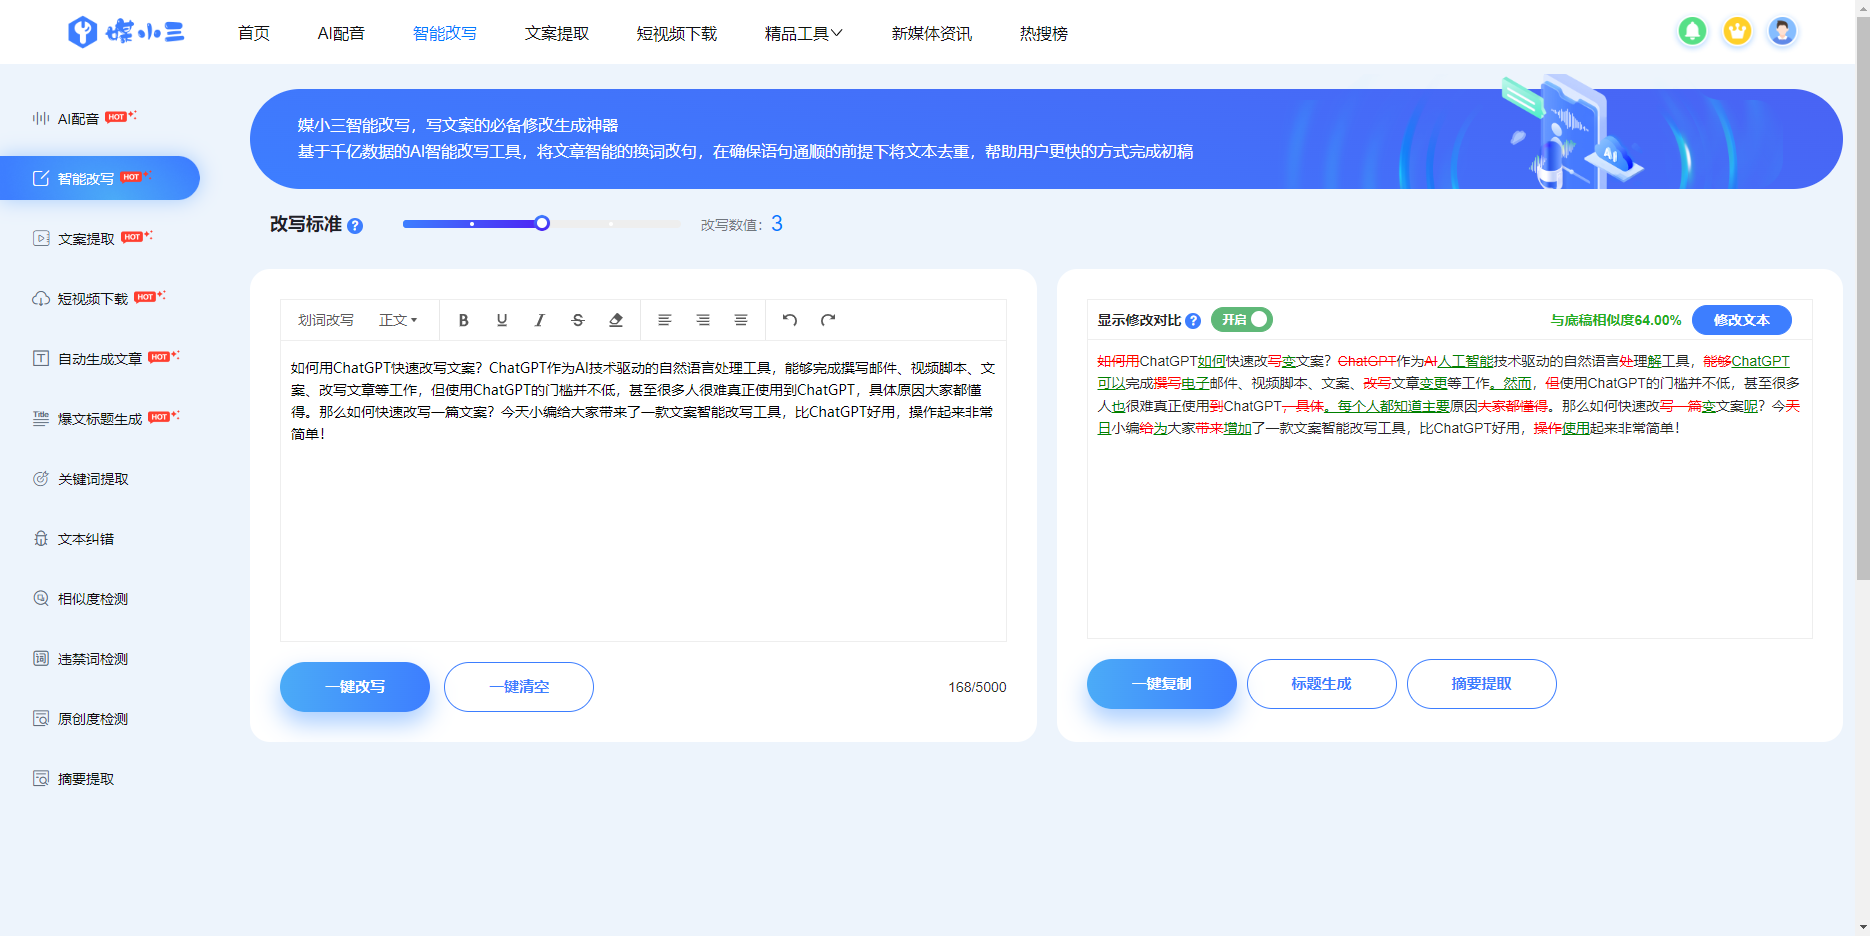Click help icon beside 改写标准

click(x=355, y=226)
